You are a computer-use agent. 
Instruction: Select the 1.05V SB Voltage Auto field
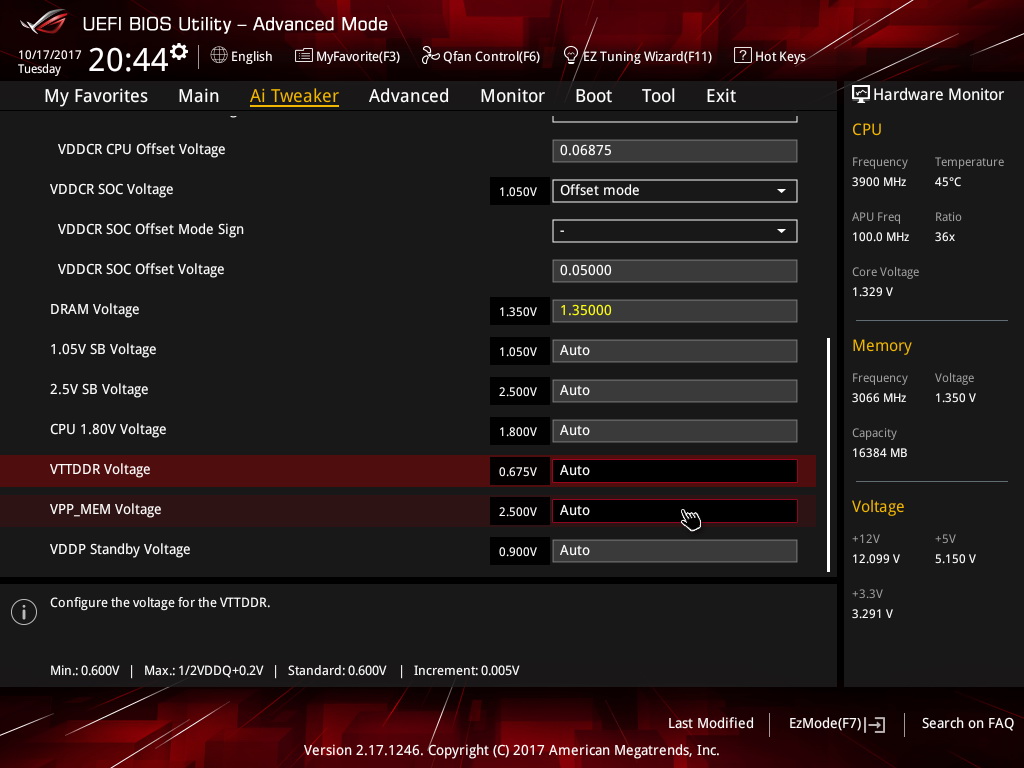[675, 351]
